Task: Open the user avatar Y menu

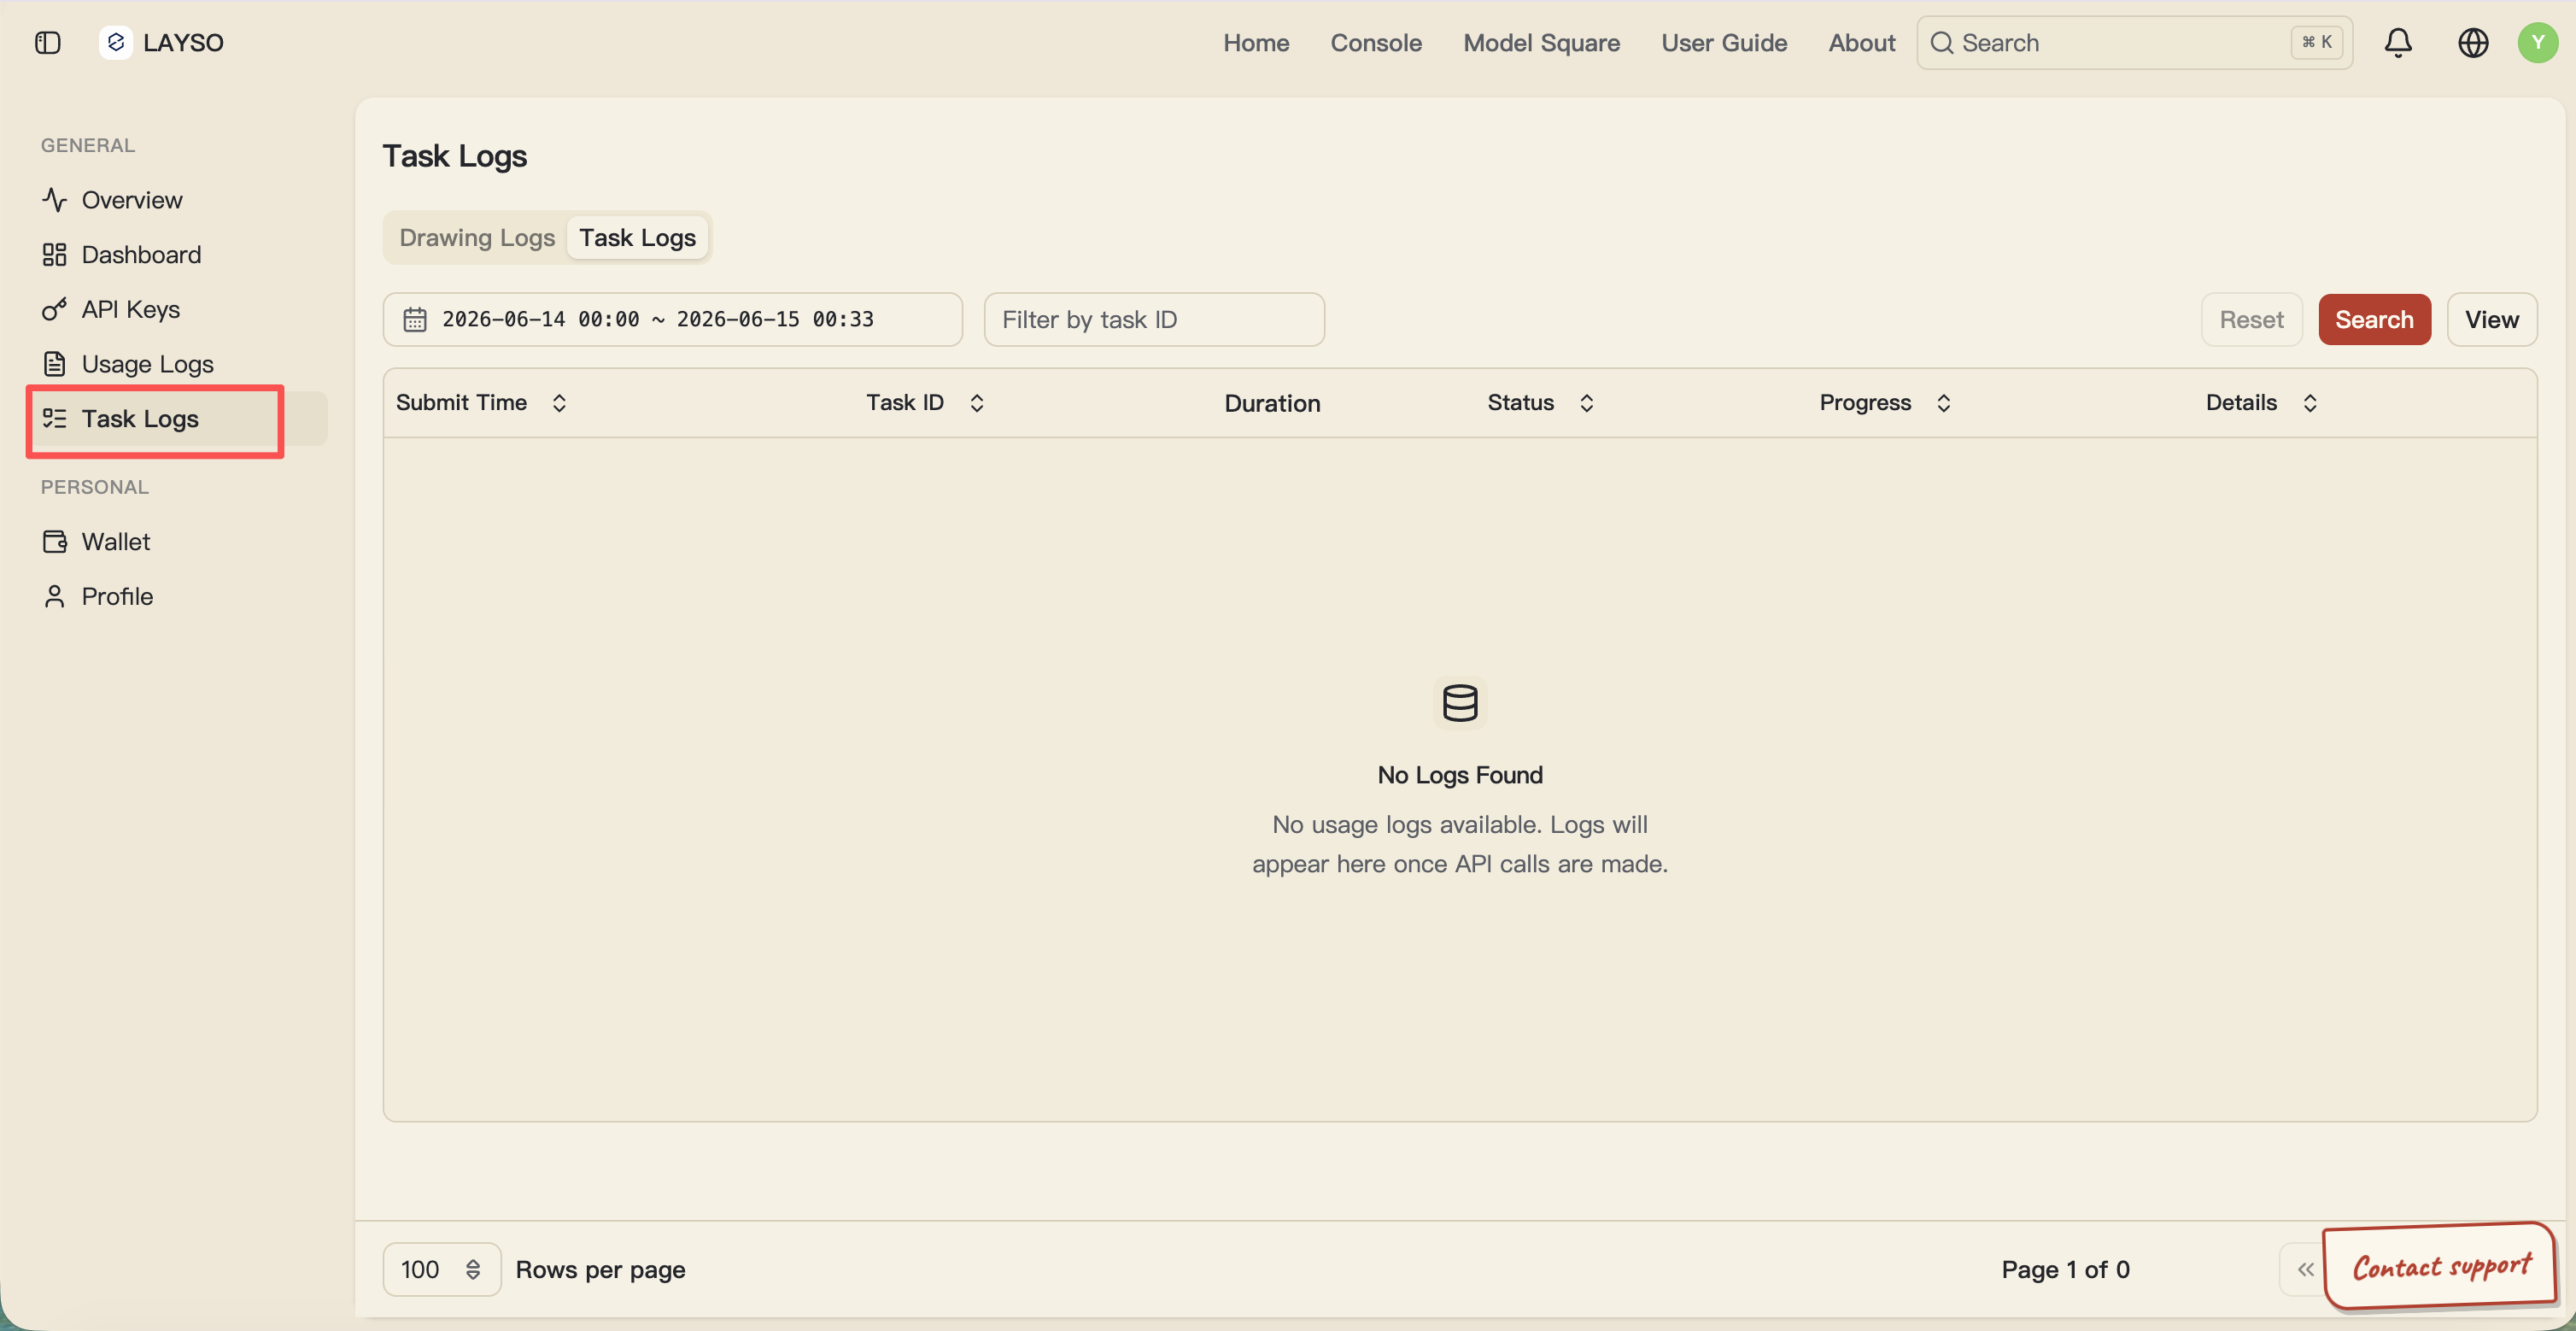Action: coord(2537,42)
